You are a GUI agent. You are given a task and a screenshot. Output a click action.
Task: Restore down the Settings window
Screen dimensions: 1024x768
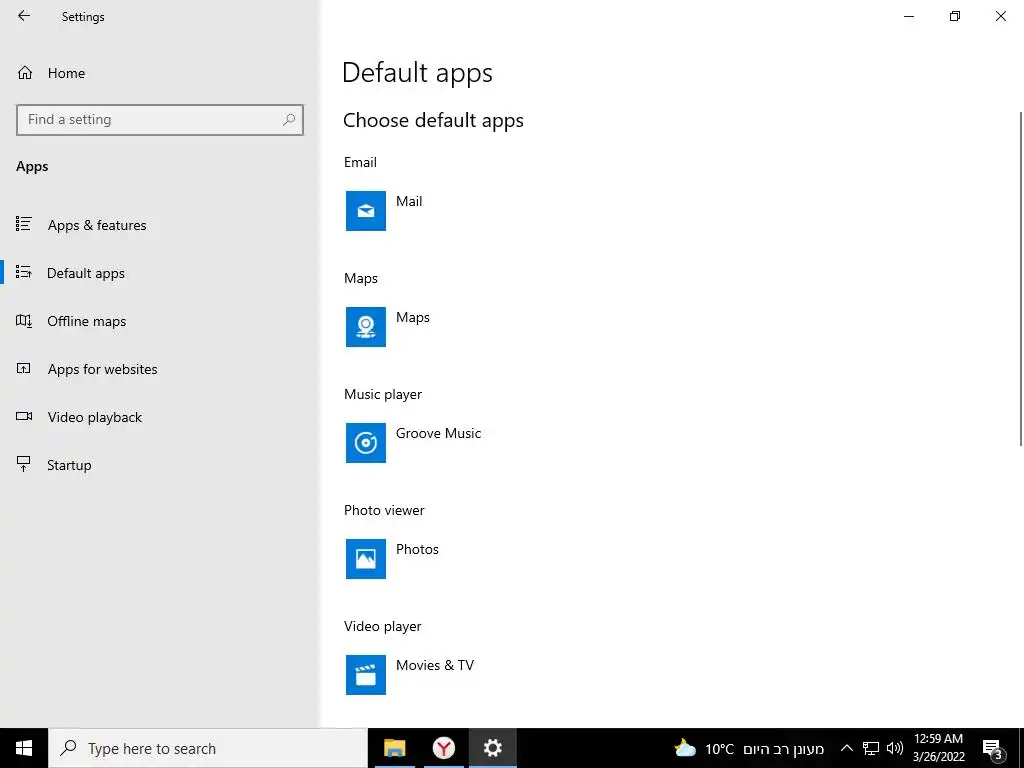pyautogui.click(x=955, y=16)
